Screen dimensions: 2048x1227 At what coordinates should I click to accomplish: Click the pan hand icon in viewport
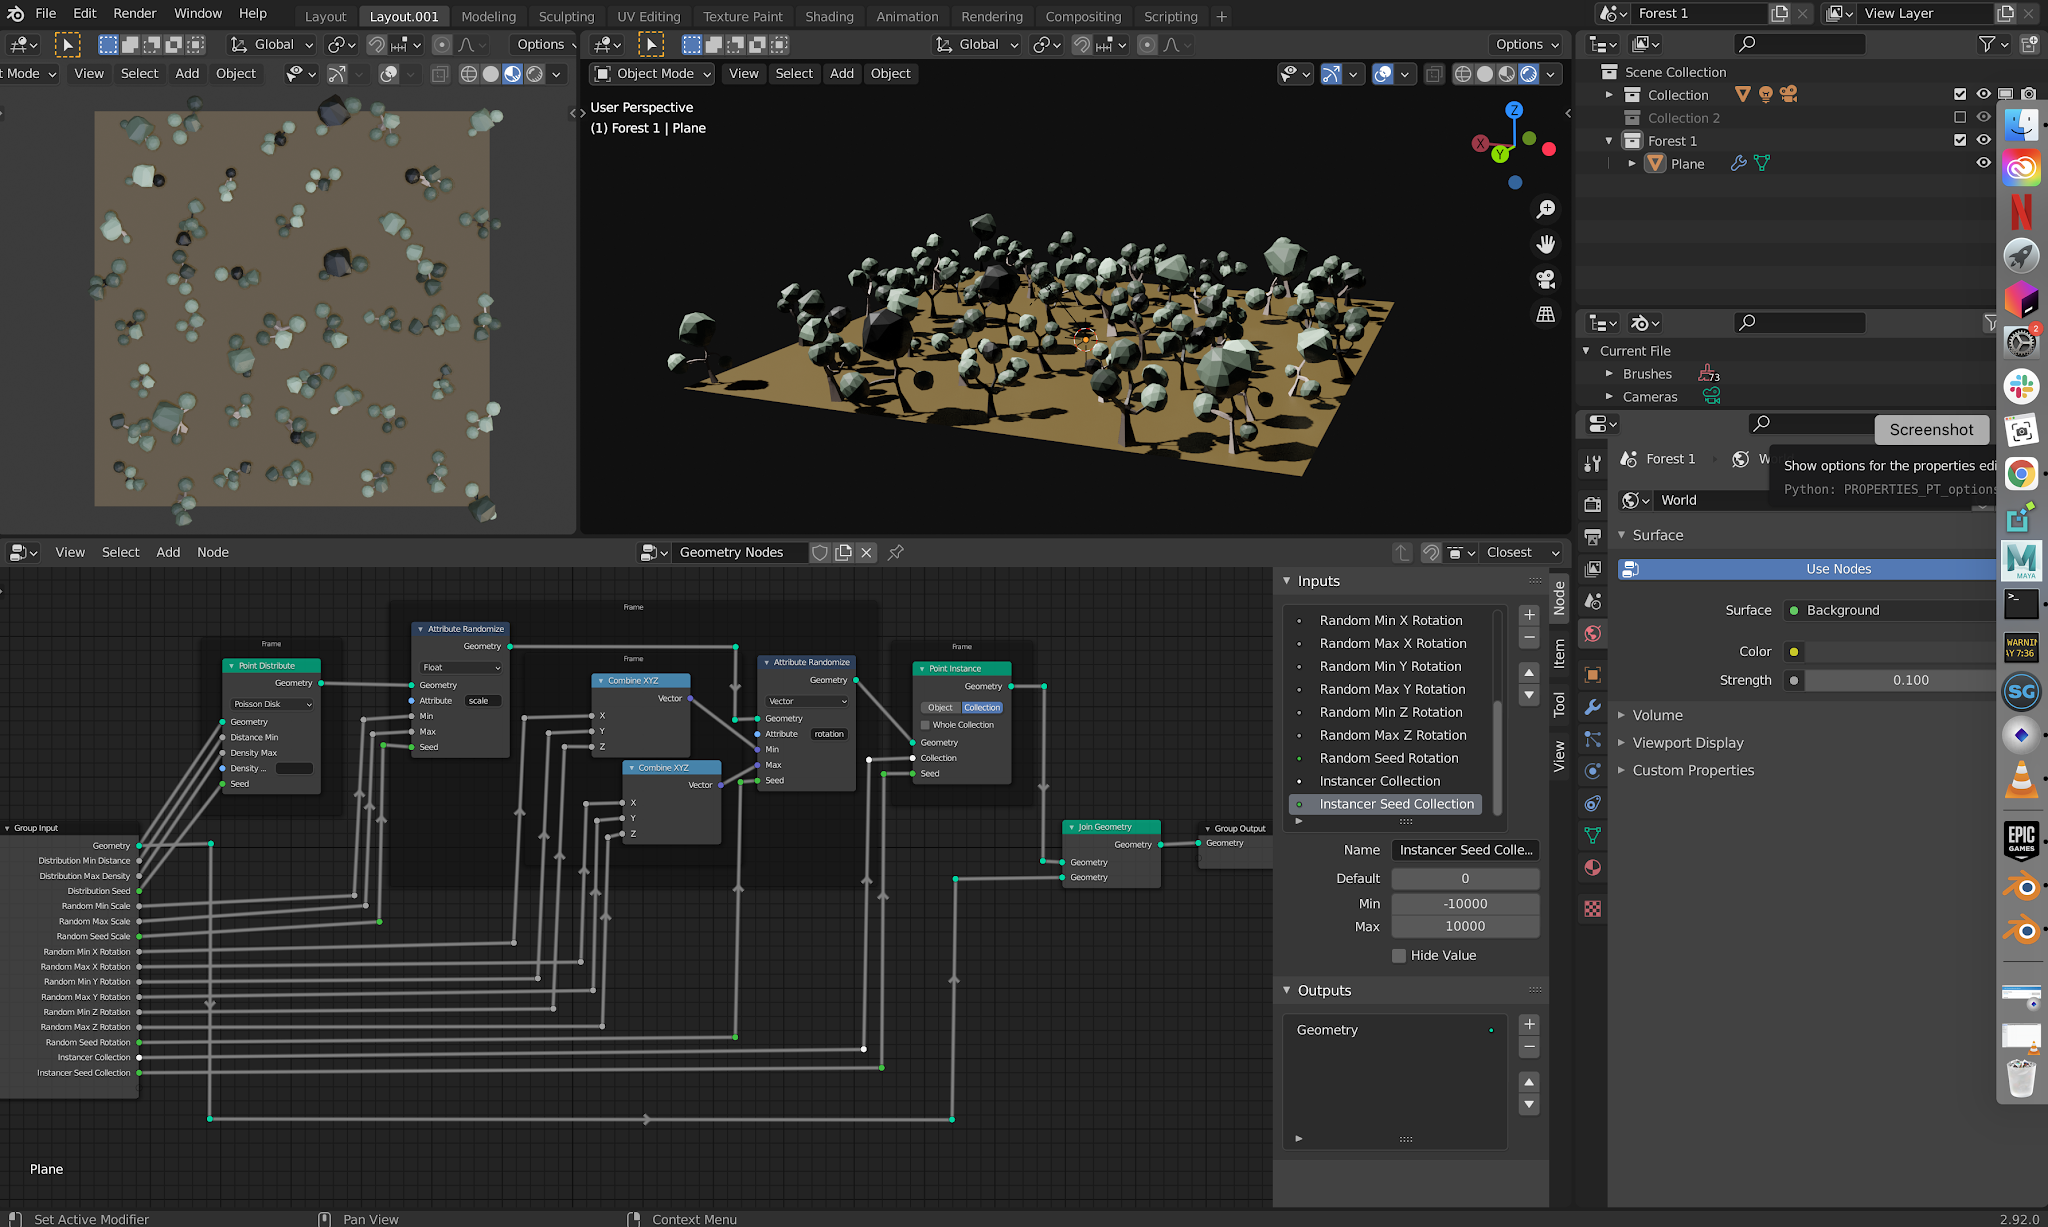[x=1546, y=244]
